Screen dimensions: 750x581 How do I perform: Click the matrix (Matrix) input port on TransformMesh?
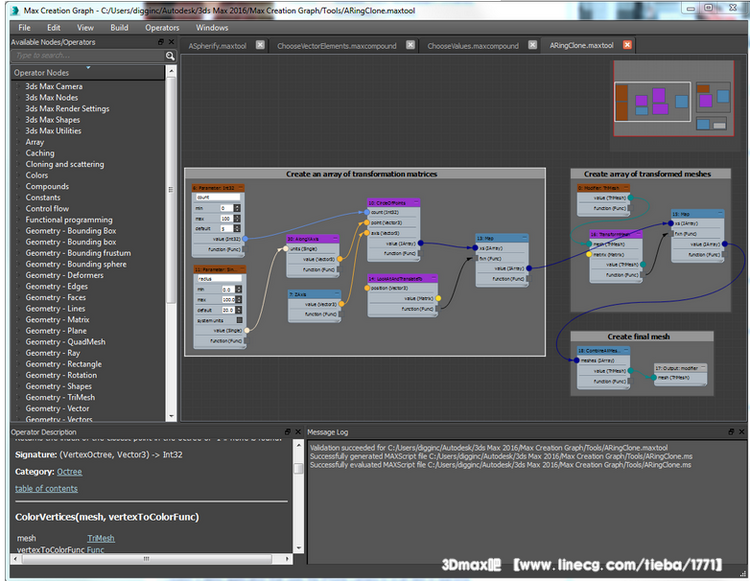point(589,254)
